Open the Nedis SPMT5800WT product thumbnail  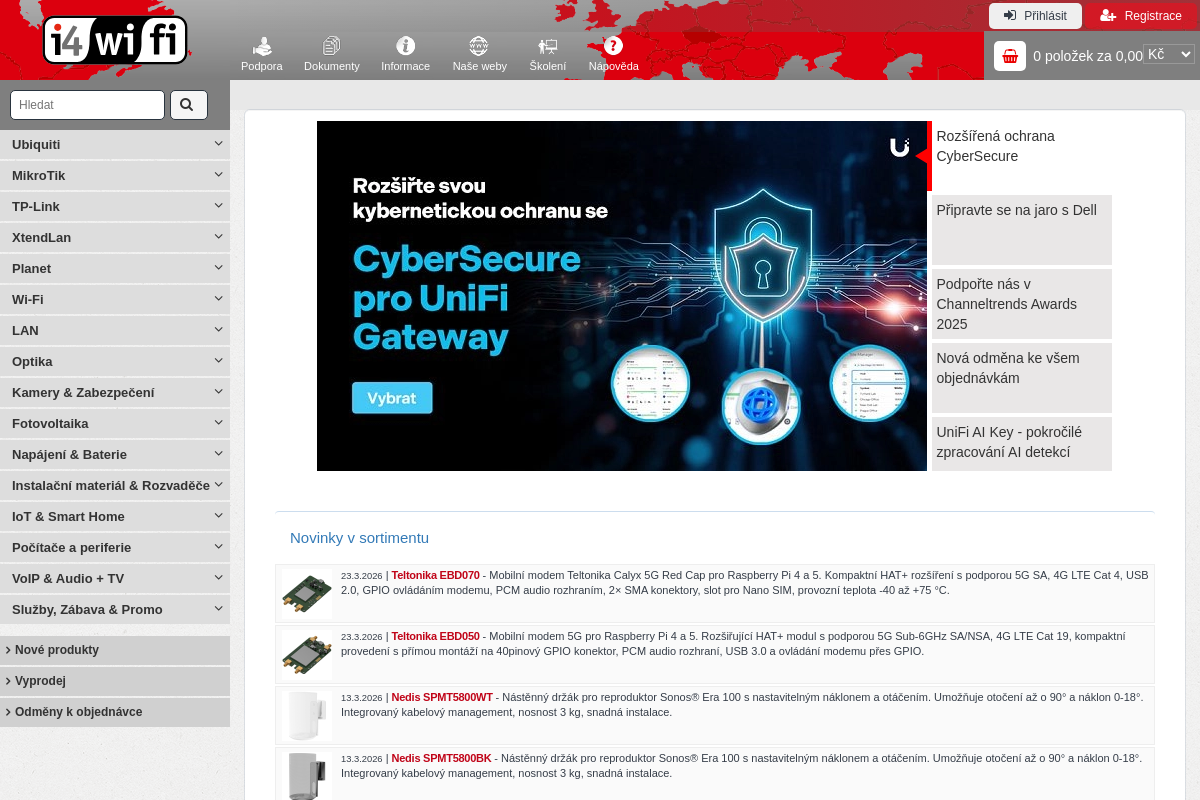pos(306,716)
